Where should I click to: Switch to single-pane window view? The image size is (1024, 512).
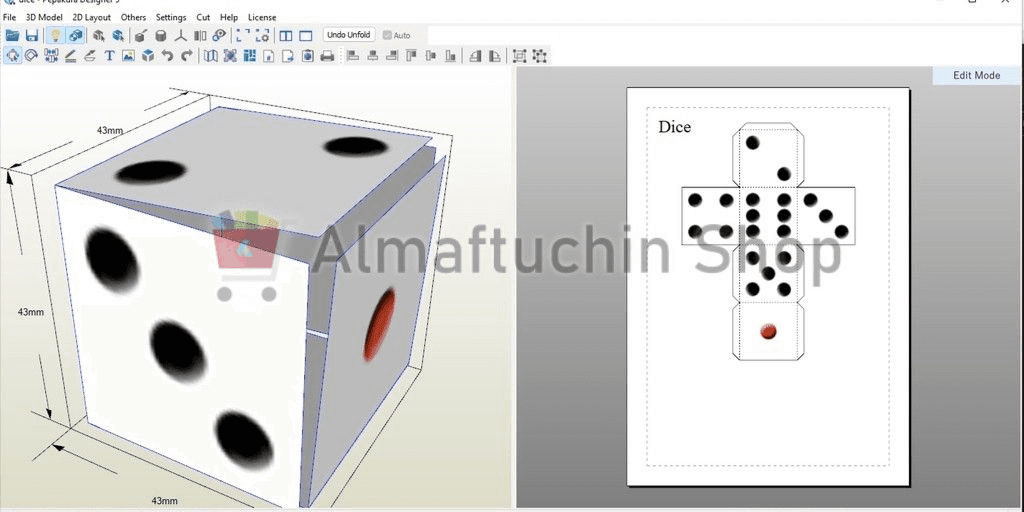(x=305, y=35)
